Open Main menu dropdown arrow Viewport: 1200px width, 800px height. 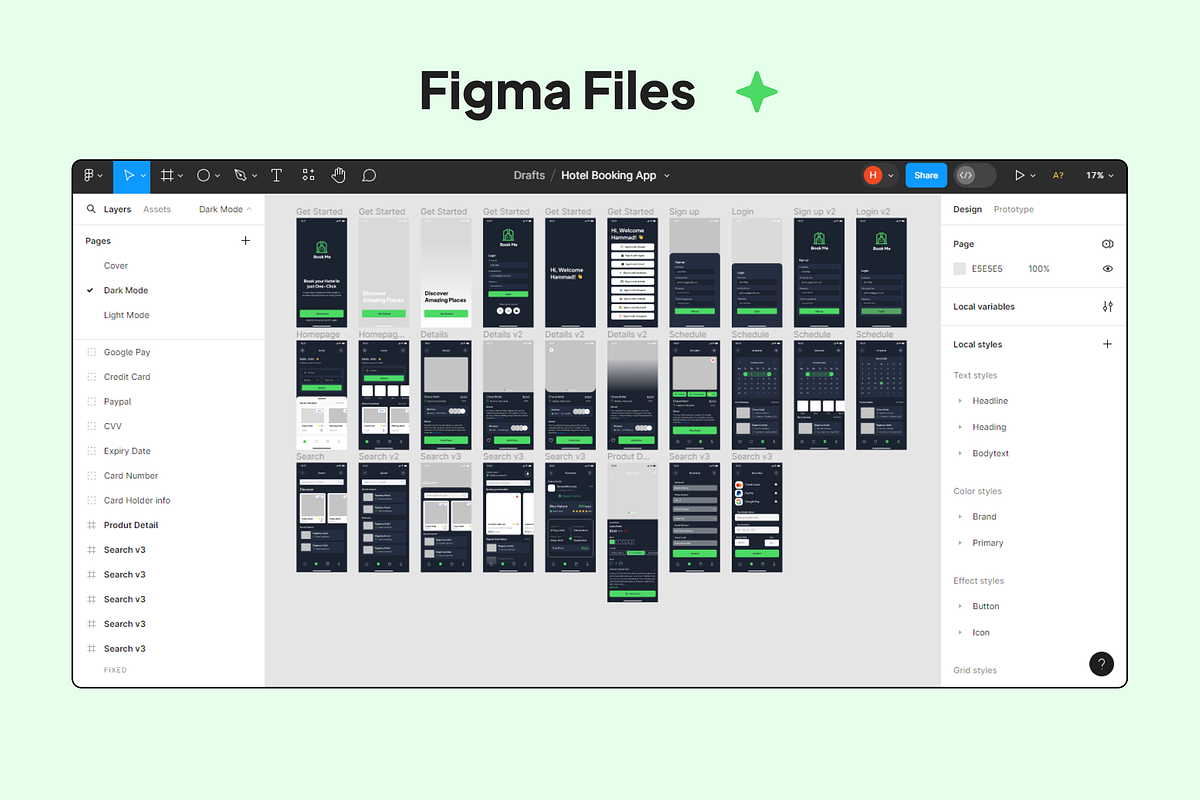[101, 176]
